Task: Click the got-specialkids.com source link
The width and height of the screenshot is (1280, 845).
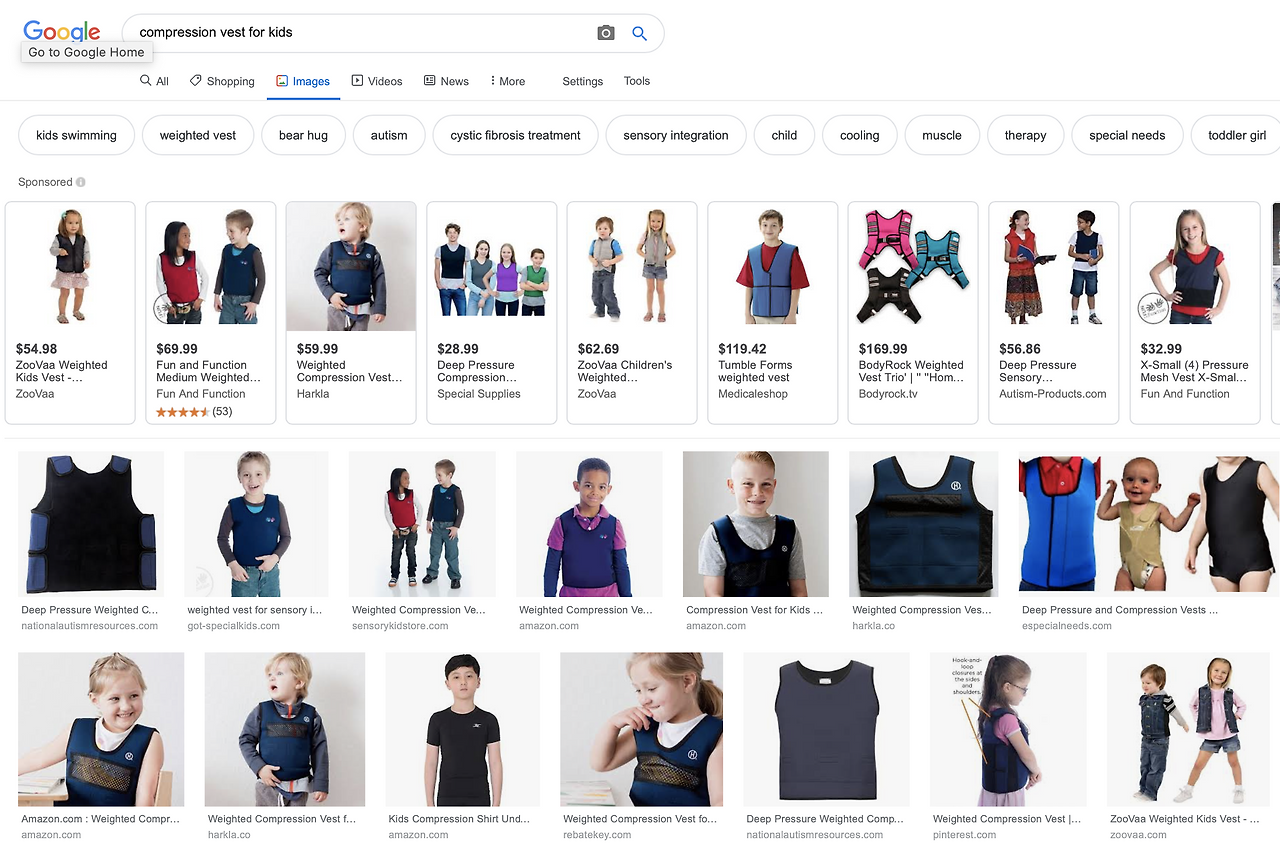Action: [x=233, y=626]
